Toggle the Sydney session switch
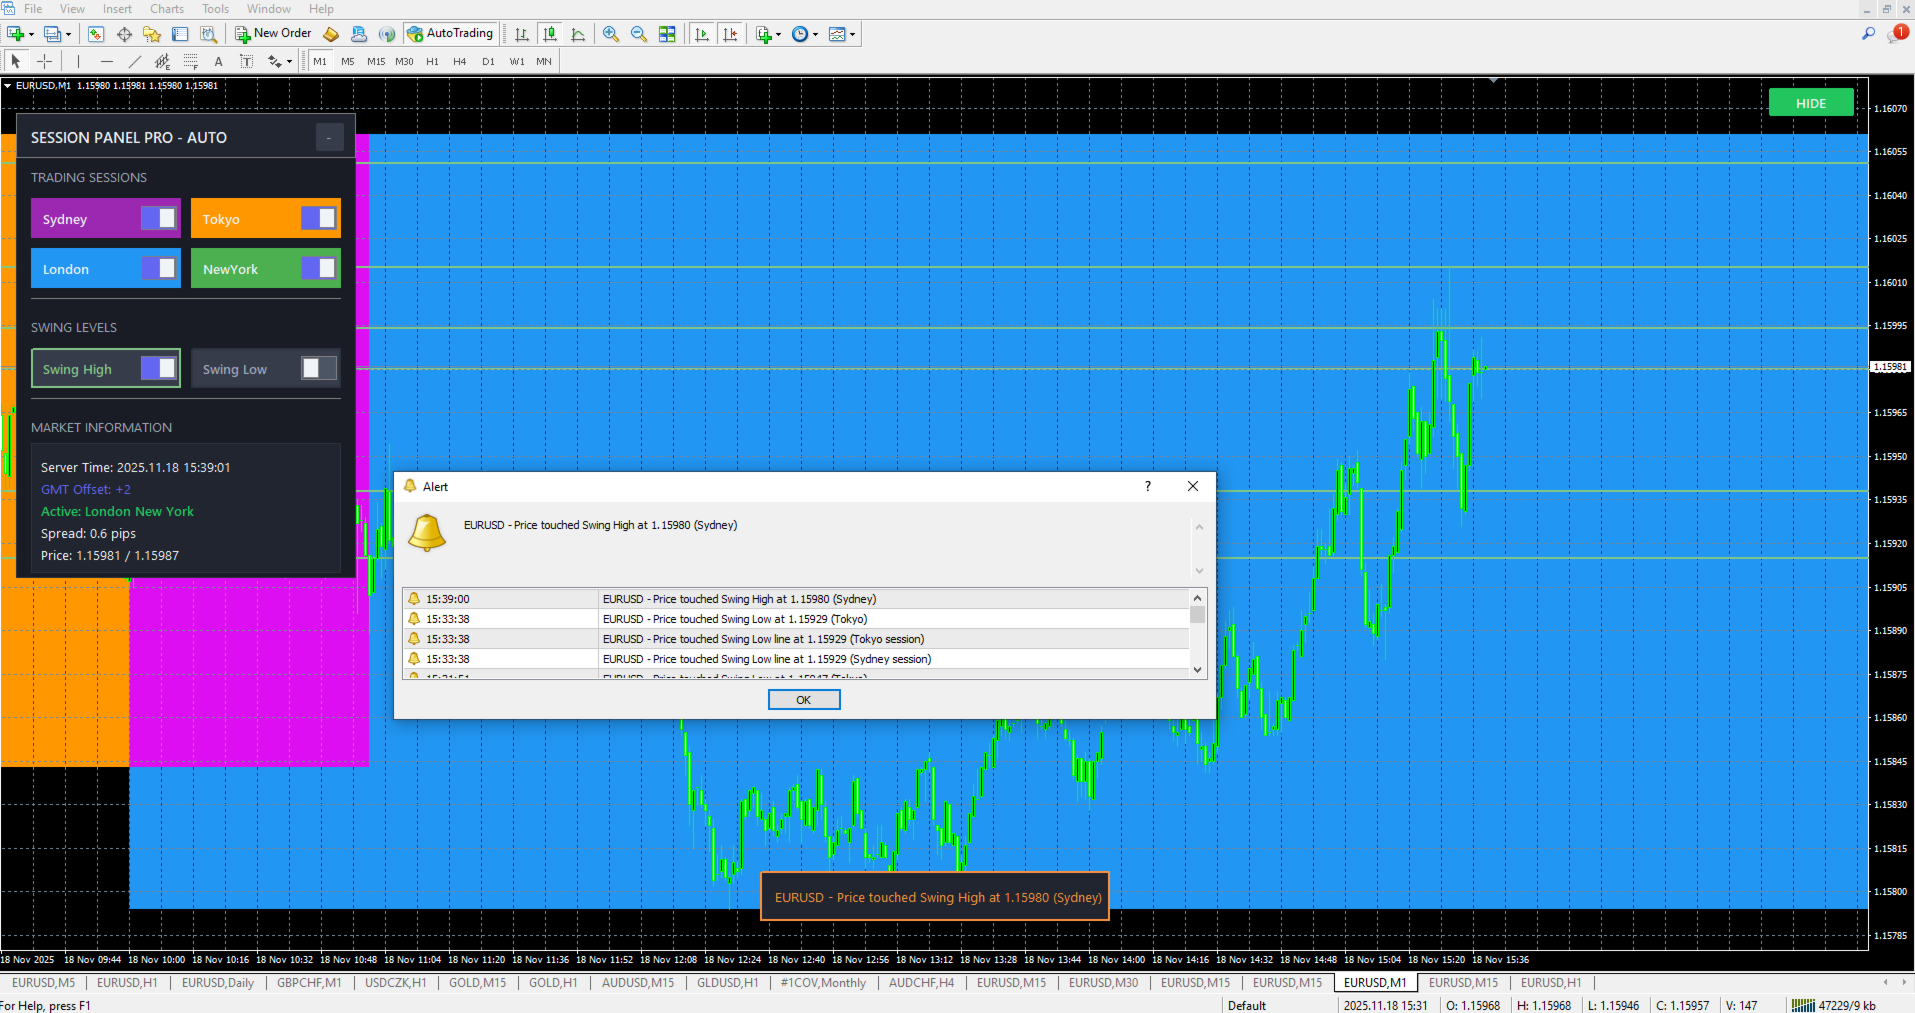Screen dimensions: 1915x1013 point(158,218)
